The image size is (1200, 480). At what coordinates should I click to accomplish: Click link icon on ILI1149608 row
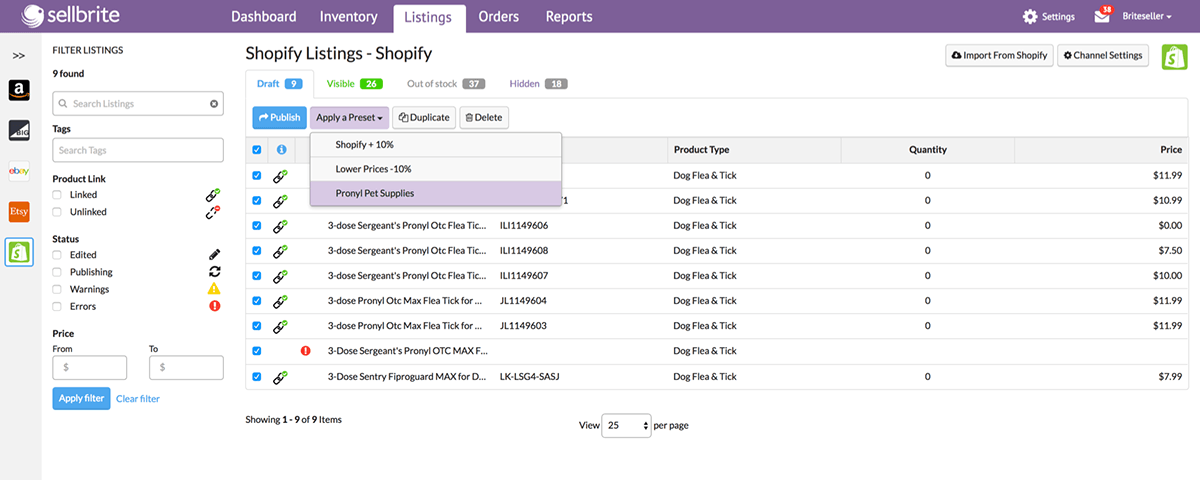(281, 251)
